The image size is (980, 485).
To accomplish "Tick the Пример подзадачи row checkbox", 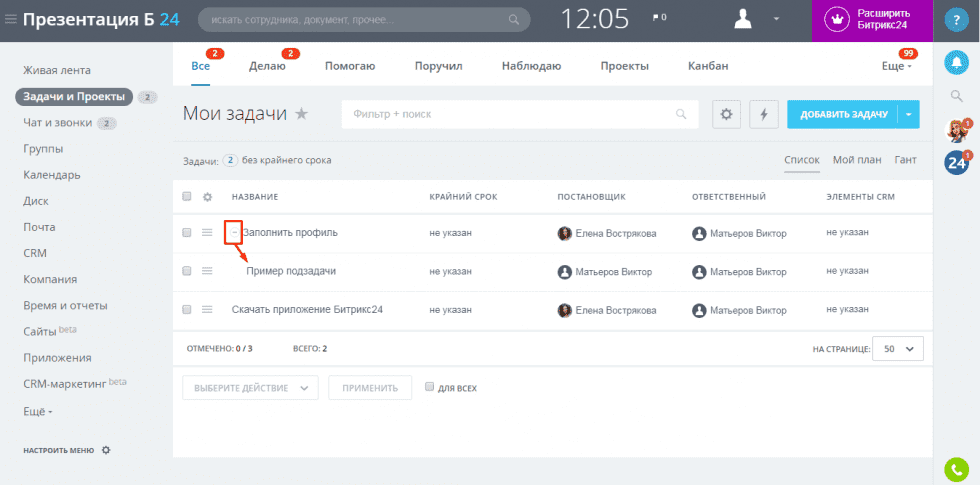I will [187, 271].
